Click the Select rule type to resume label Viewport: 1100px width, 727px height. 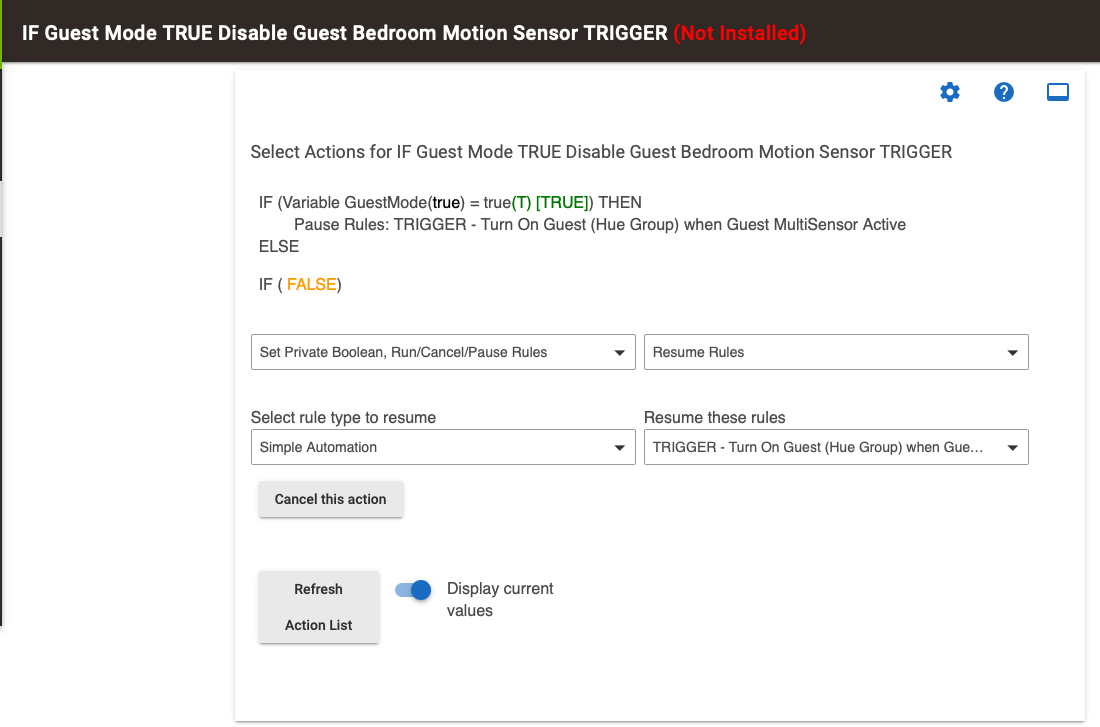(343, 418)
